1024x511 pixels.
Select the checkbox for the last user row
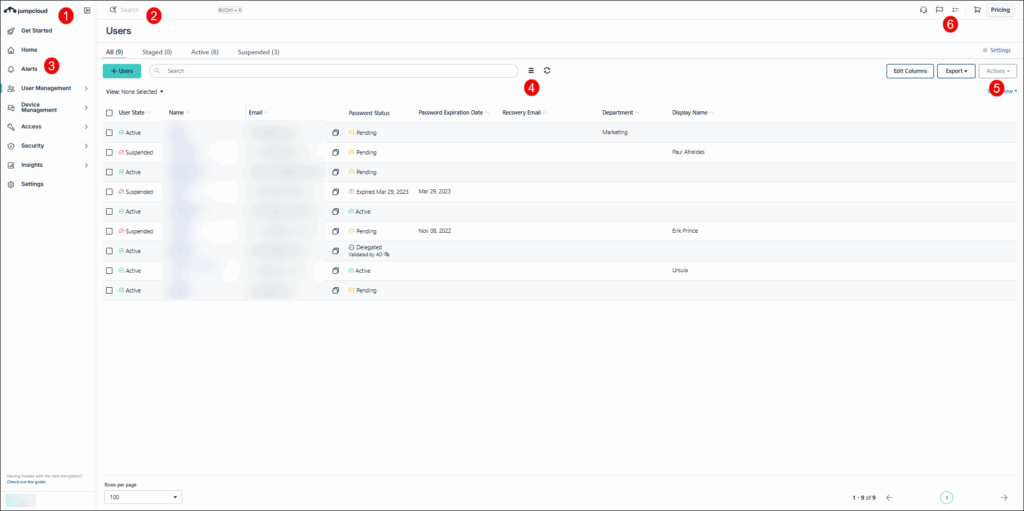tap(110, 290)
